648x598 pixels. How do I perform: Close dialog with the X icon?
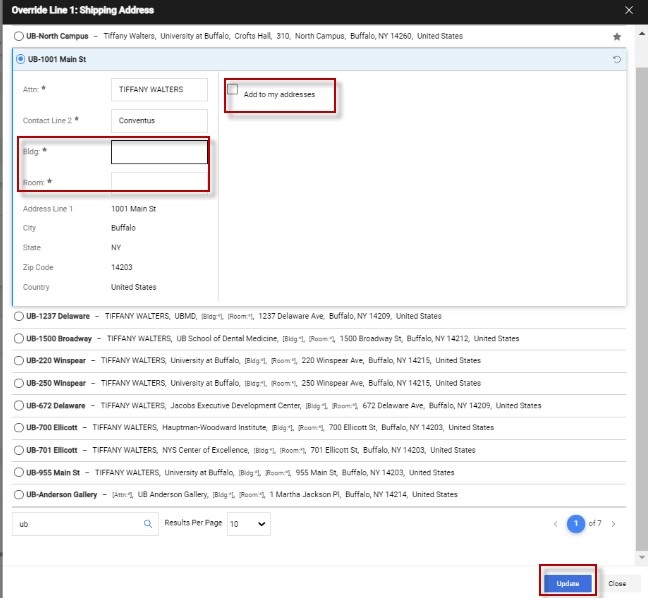click(628, 9)
